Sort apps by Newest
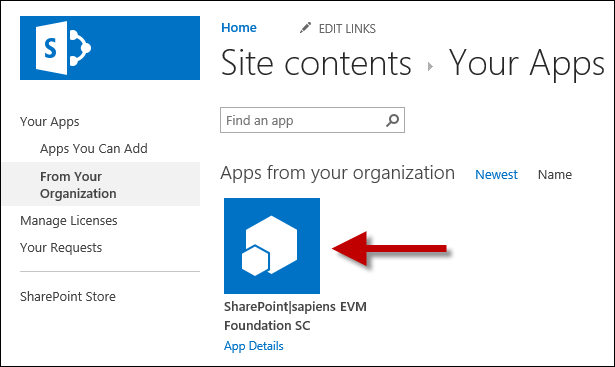 pyautogui.click(x=496, y=174)
